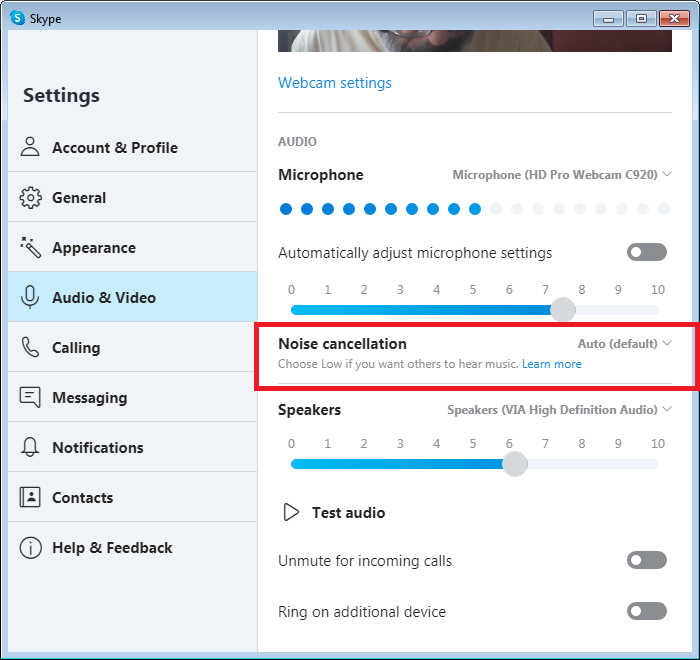
Task: Click the webcam preview image
Action: [475, 41]
